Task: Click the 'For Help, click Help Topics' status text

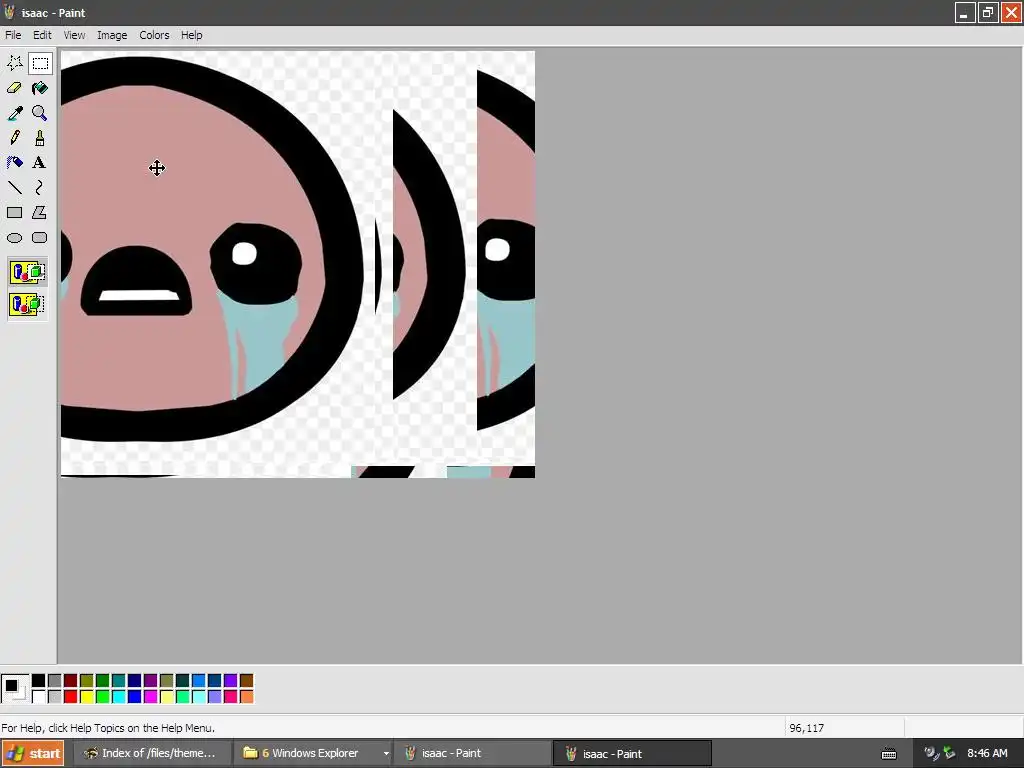Action: point(108,728)
